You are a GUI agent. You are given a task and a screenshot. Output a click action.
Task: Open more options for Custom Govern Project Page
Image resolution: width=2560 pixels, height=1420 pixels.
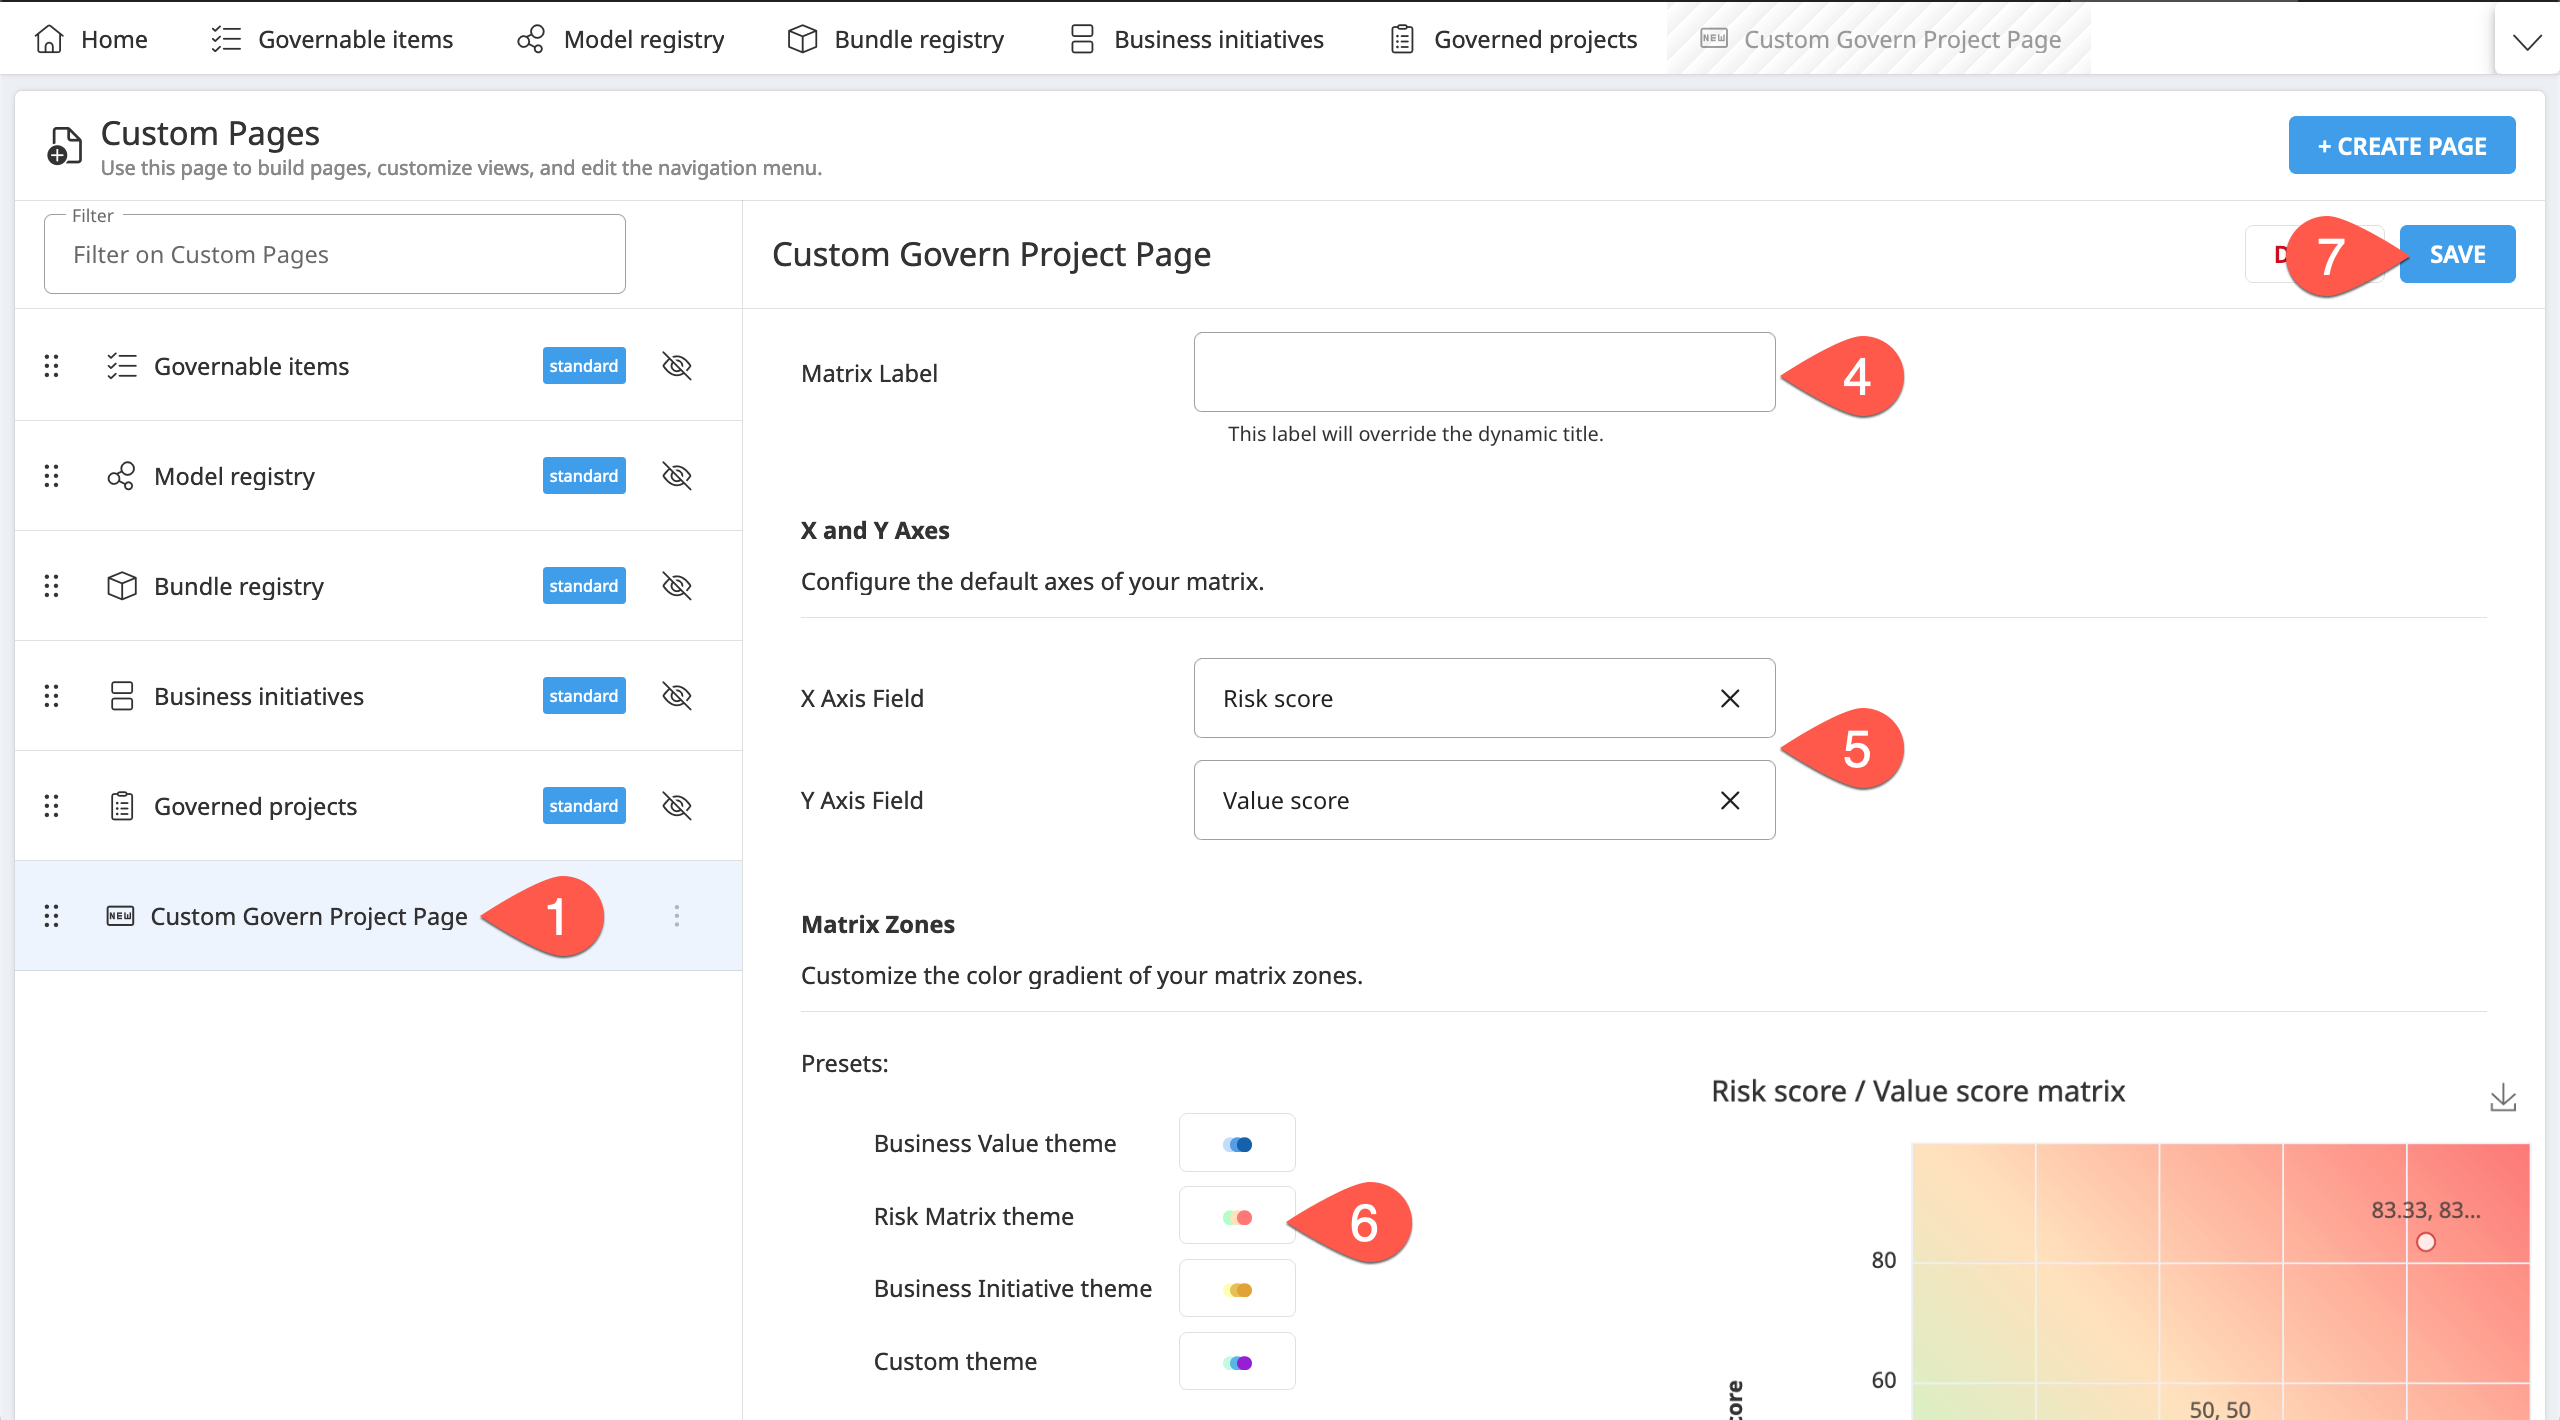(x=677, y=916)
